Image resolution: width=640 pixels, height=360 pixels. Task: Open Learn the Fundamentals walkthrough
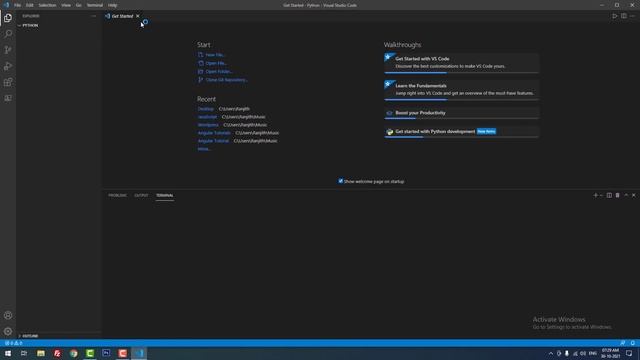tap(462, 90)
